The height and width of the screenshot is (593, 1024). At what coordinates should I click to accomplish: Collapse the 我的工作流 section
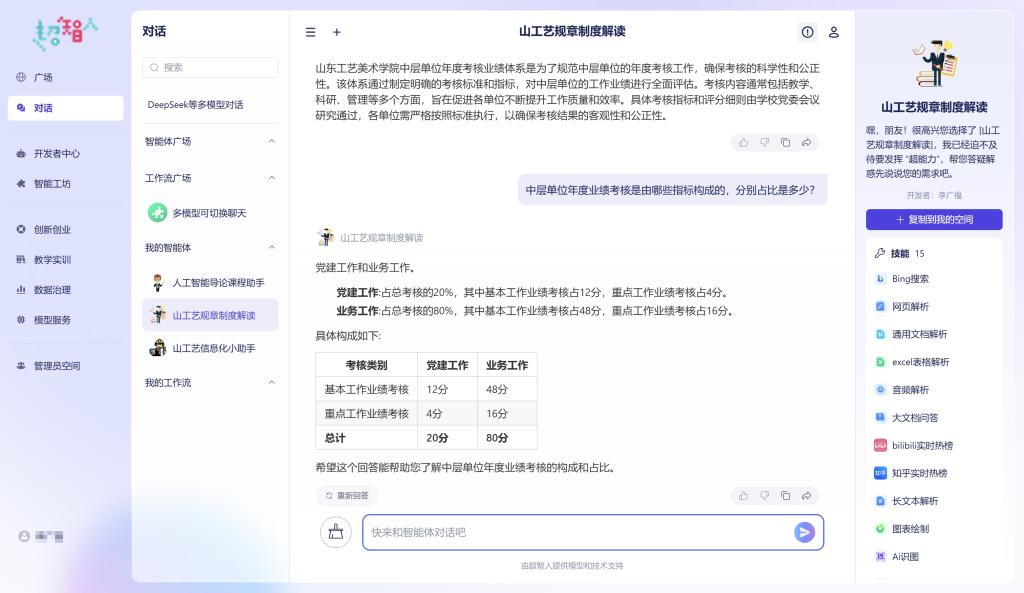272,382
